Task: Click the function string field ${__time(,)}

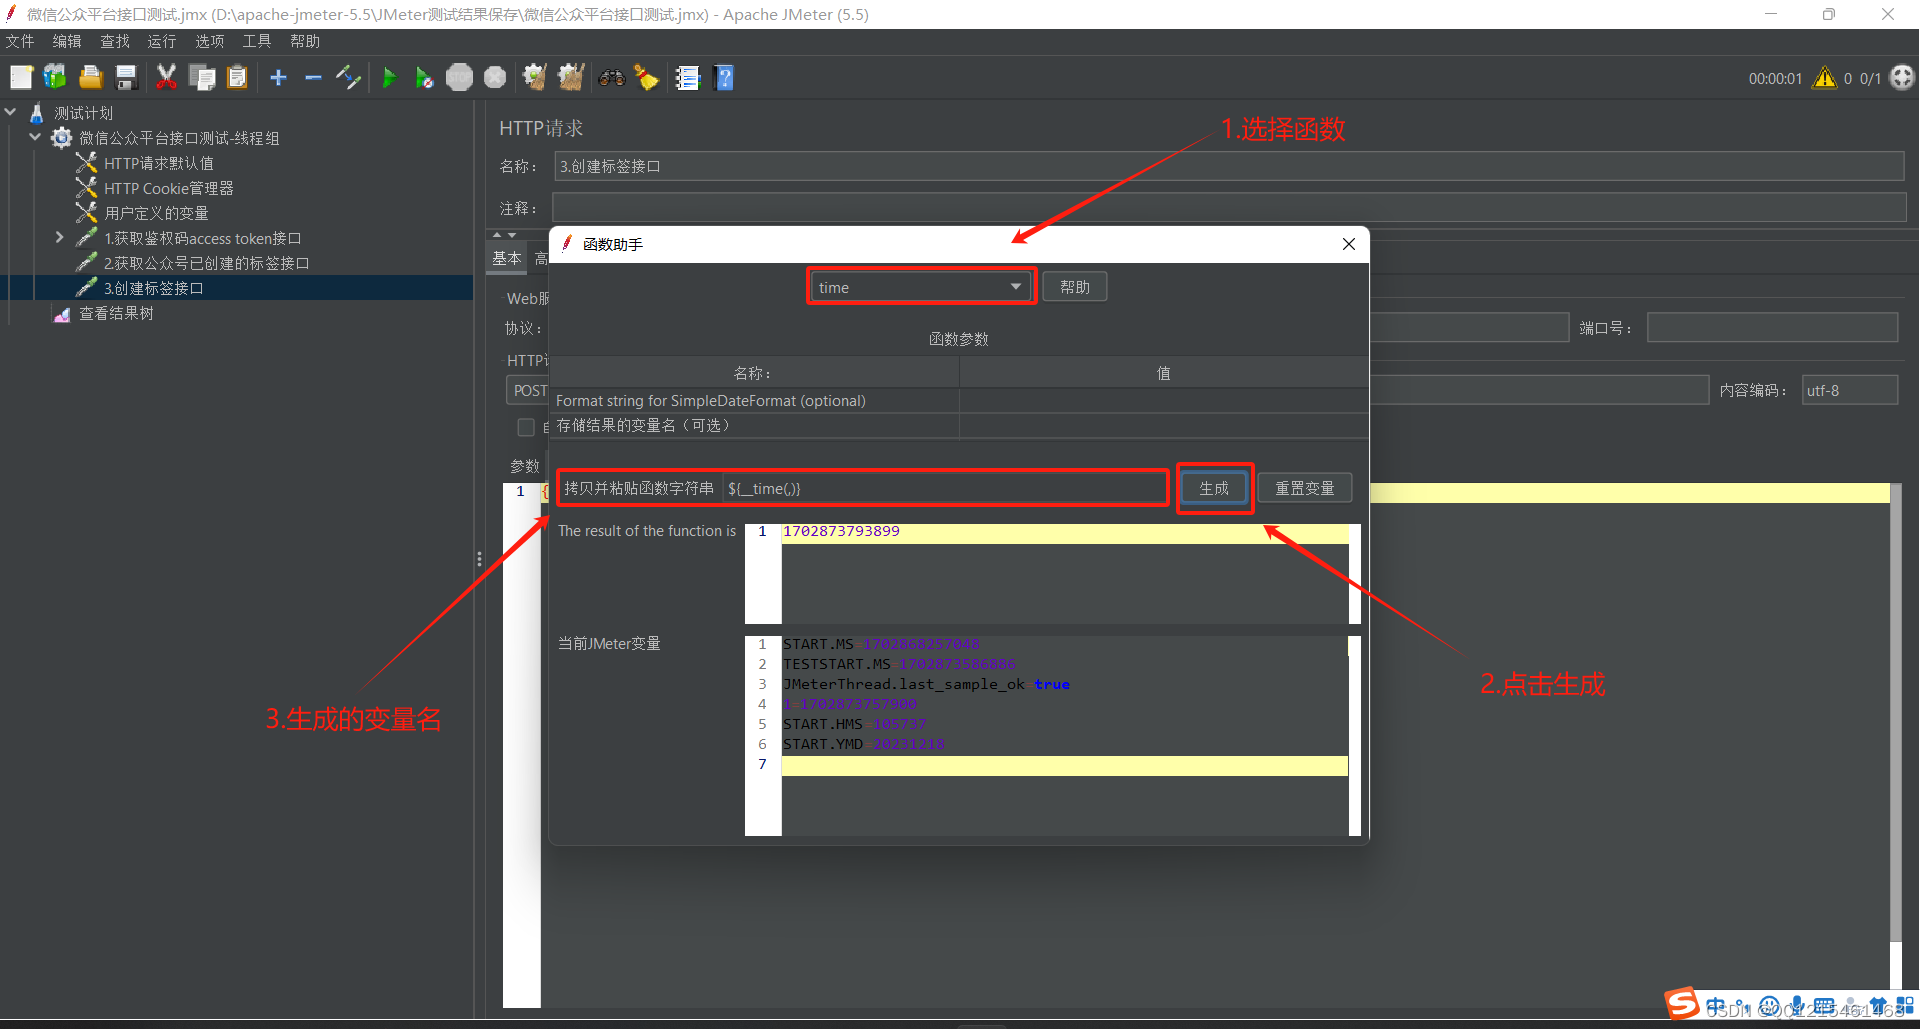Action: click(944, 488)
